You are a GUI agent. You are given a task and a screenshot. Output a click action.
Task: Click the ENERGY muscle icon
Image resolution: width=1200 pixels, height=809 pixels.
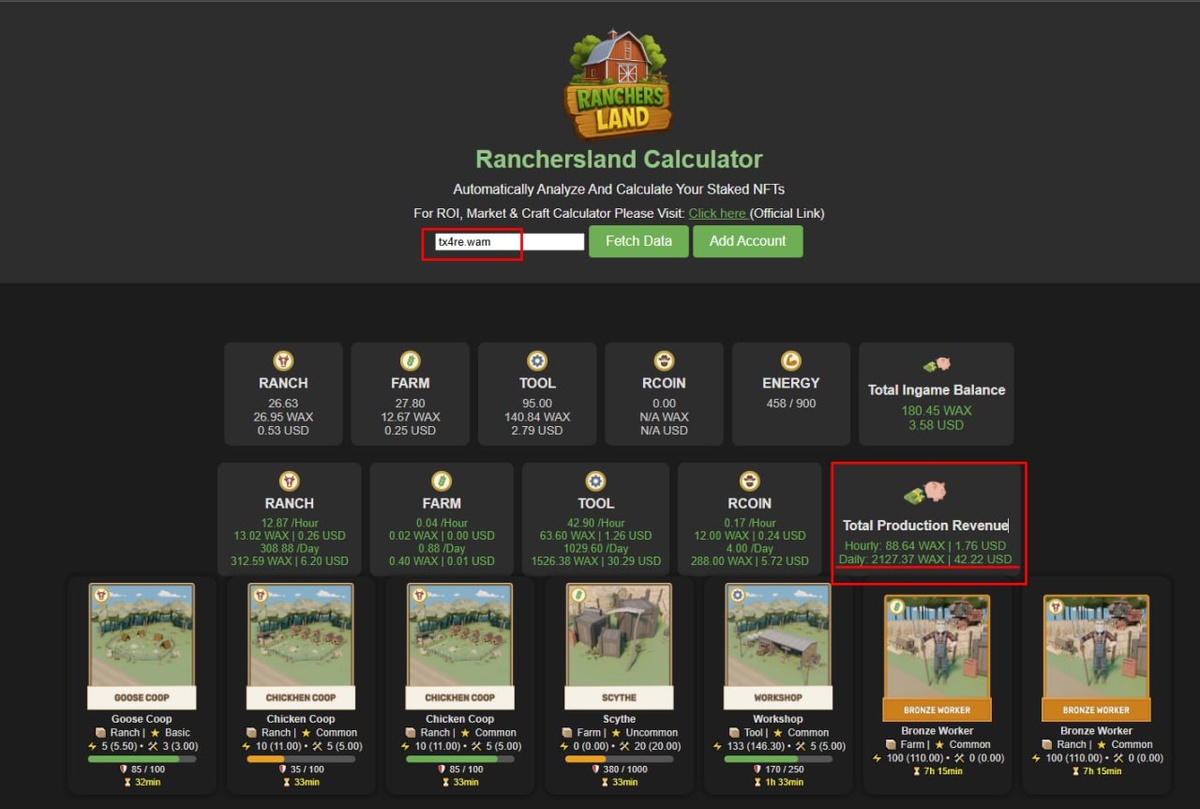pos(791,361)
